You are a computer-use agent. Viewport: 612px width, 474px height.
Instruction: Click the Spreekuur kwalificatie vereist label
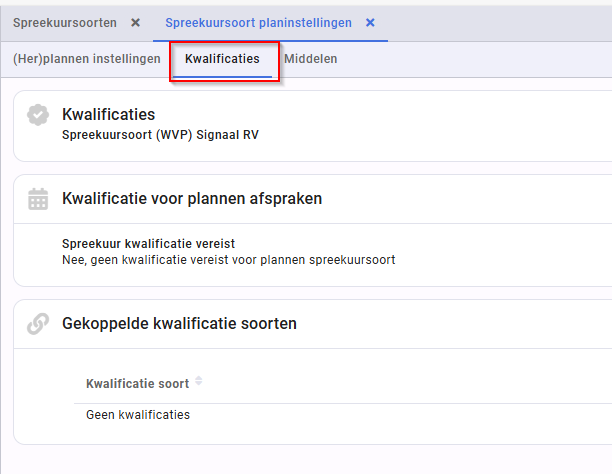pos(148,244)
